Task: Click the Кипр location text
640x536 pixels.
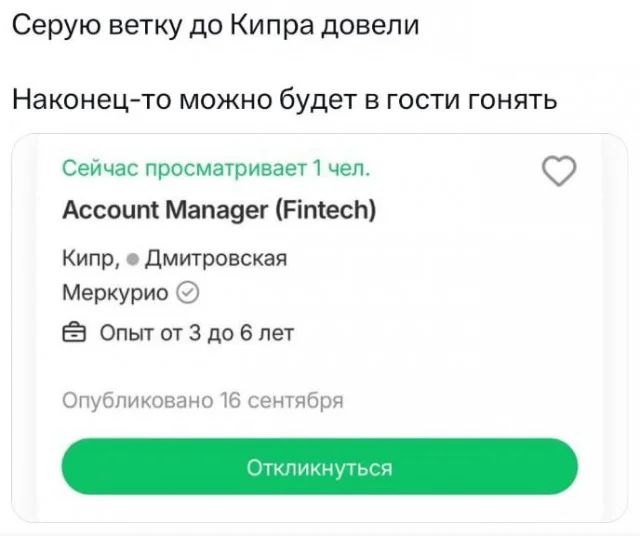Action: [x=91, y=259]
